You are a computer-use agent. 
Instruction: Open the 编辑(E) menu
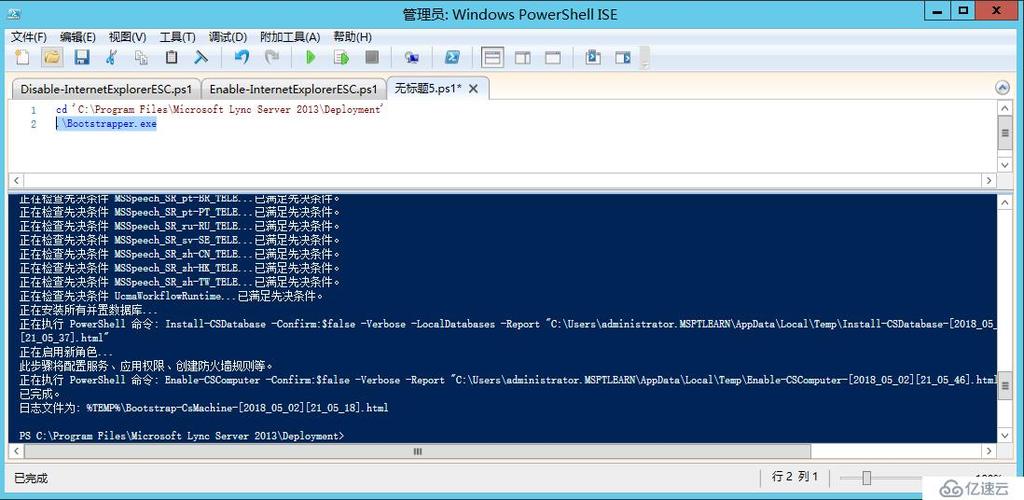[x=78, y=37]
